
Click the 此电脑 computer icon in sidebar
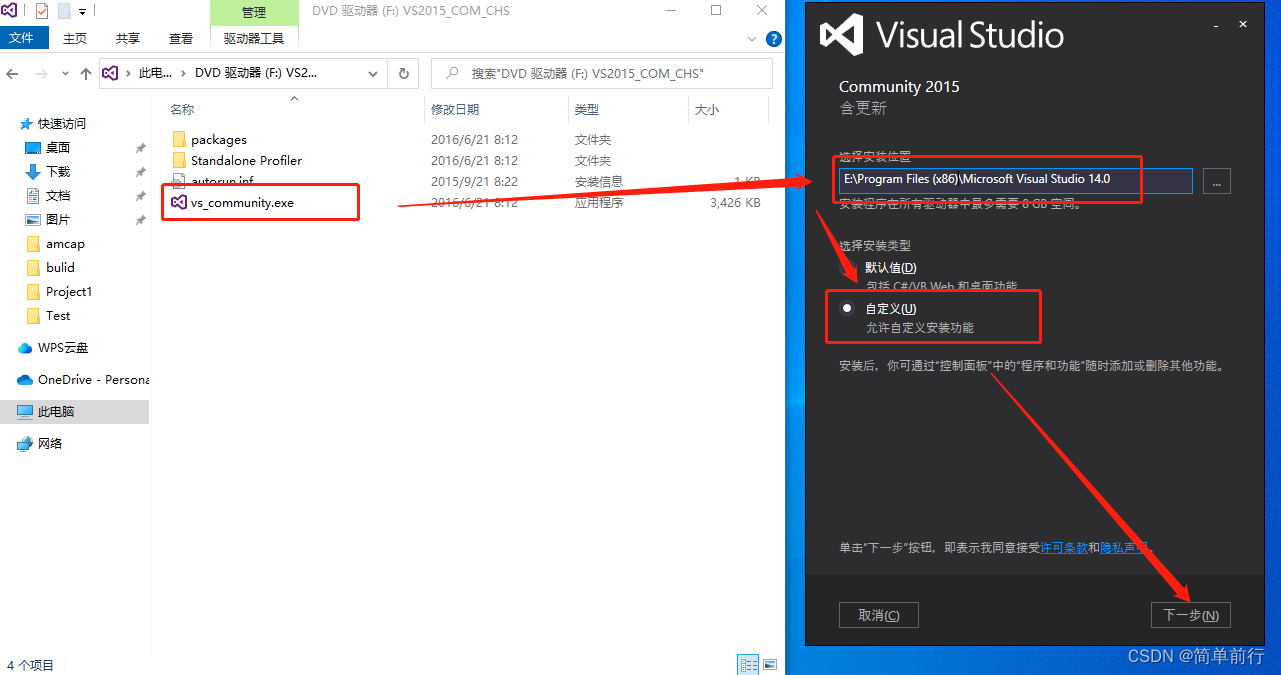(x=26, y=412)
